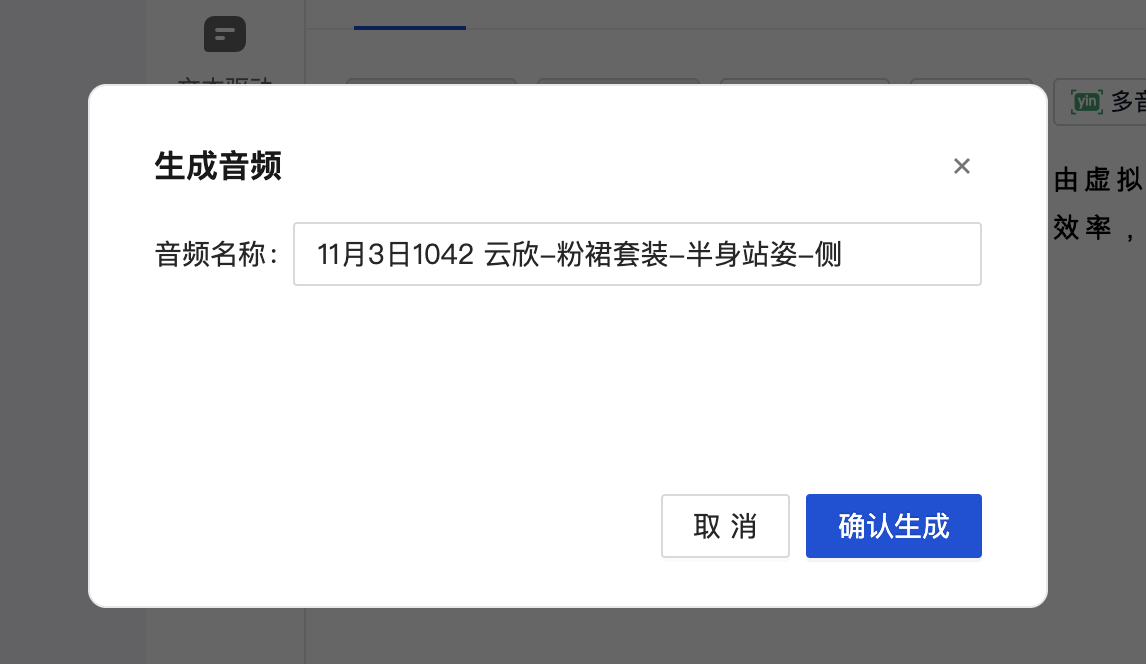Click the hidden toolbar button beside 多音

971,81
